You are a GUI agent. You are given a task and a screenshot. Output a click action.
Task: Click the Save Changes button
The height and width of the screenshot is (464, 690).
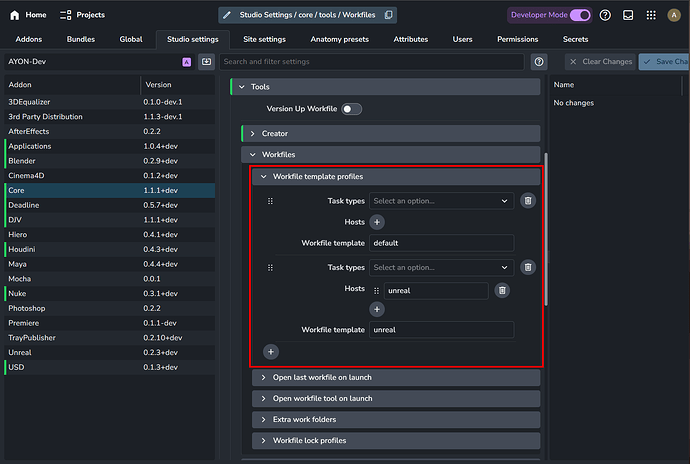(664, 62)
